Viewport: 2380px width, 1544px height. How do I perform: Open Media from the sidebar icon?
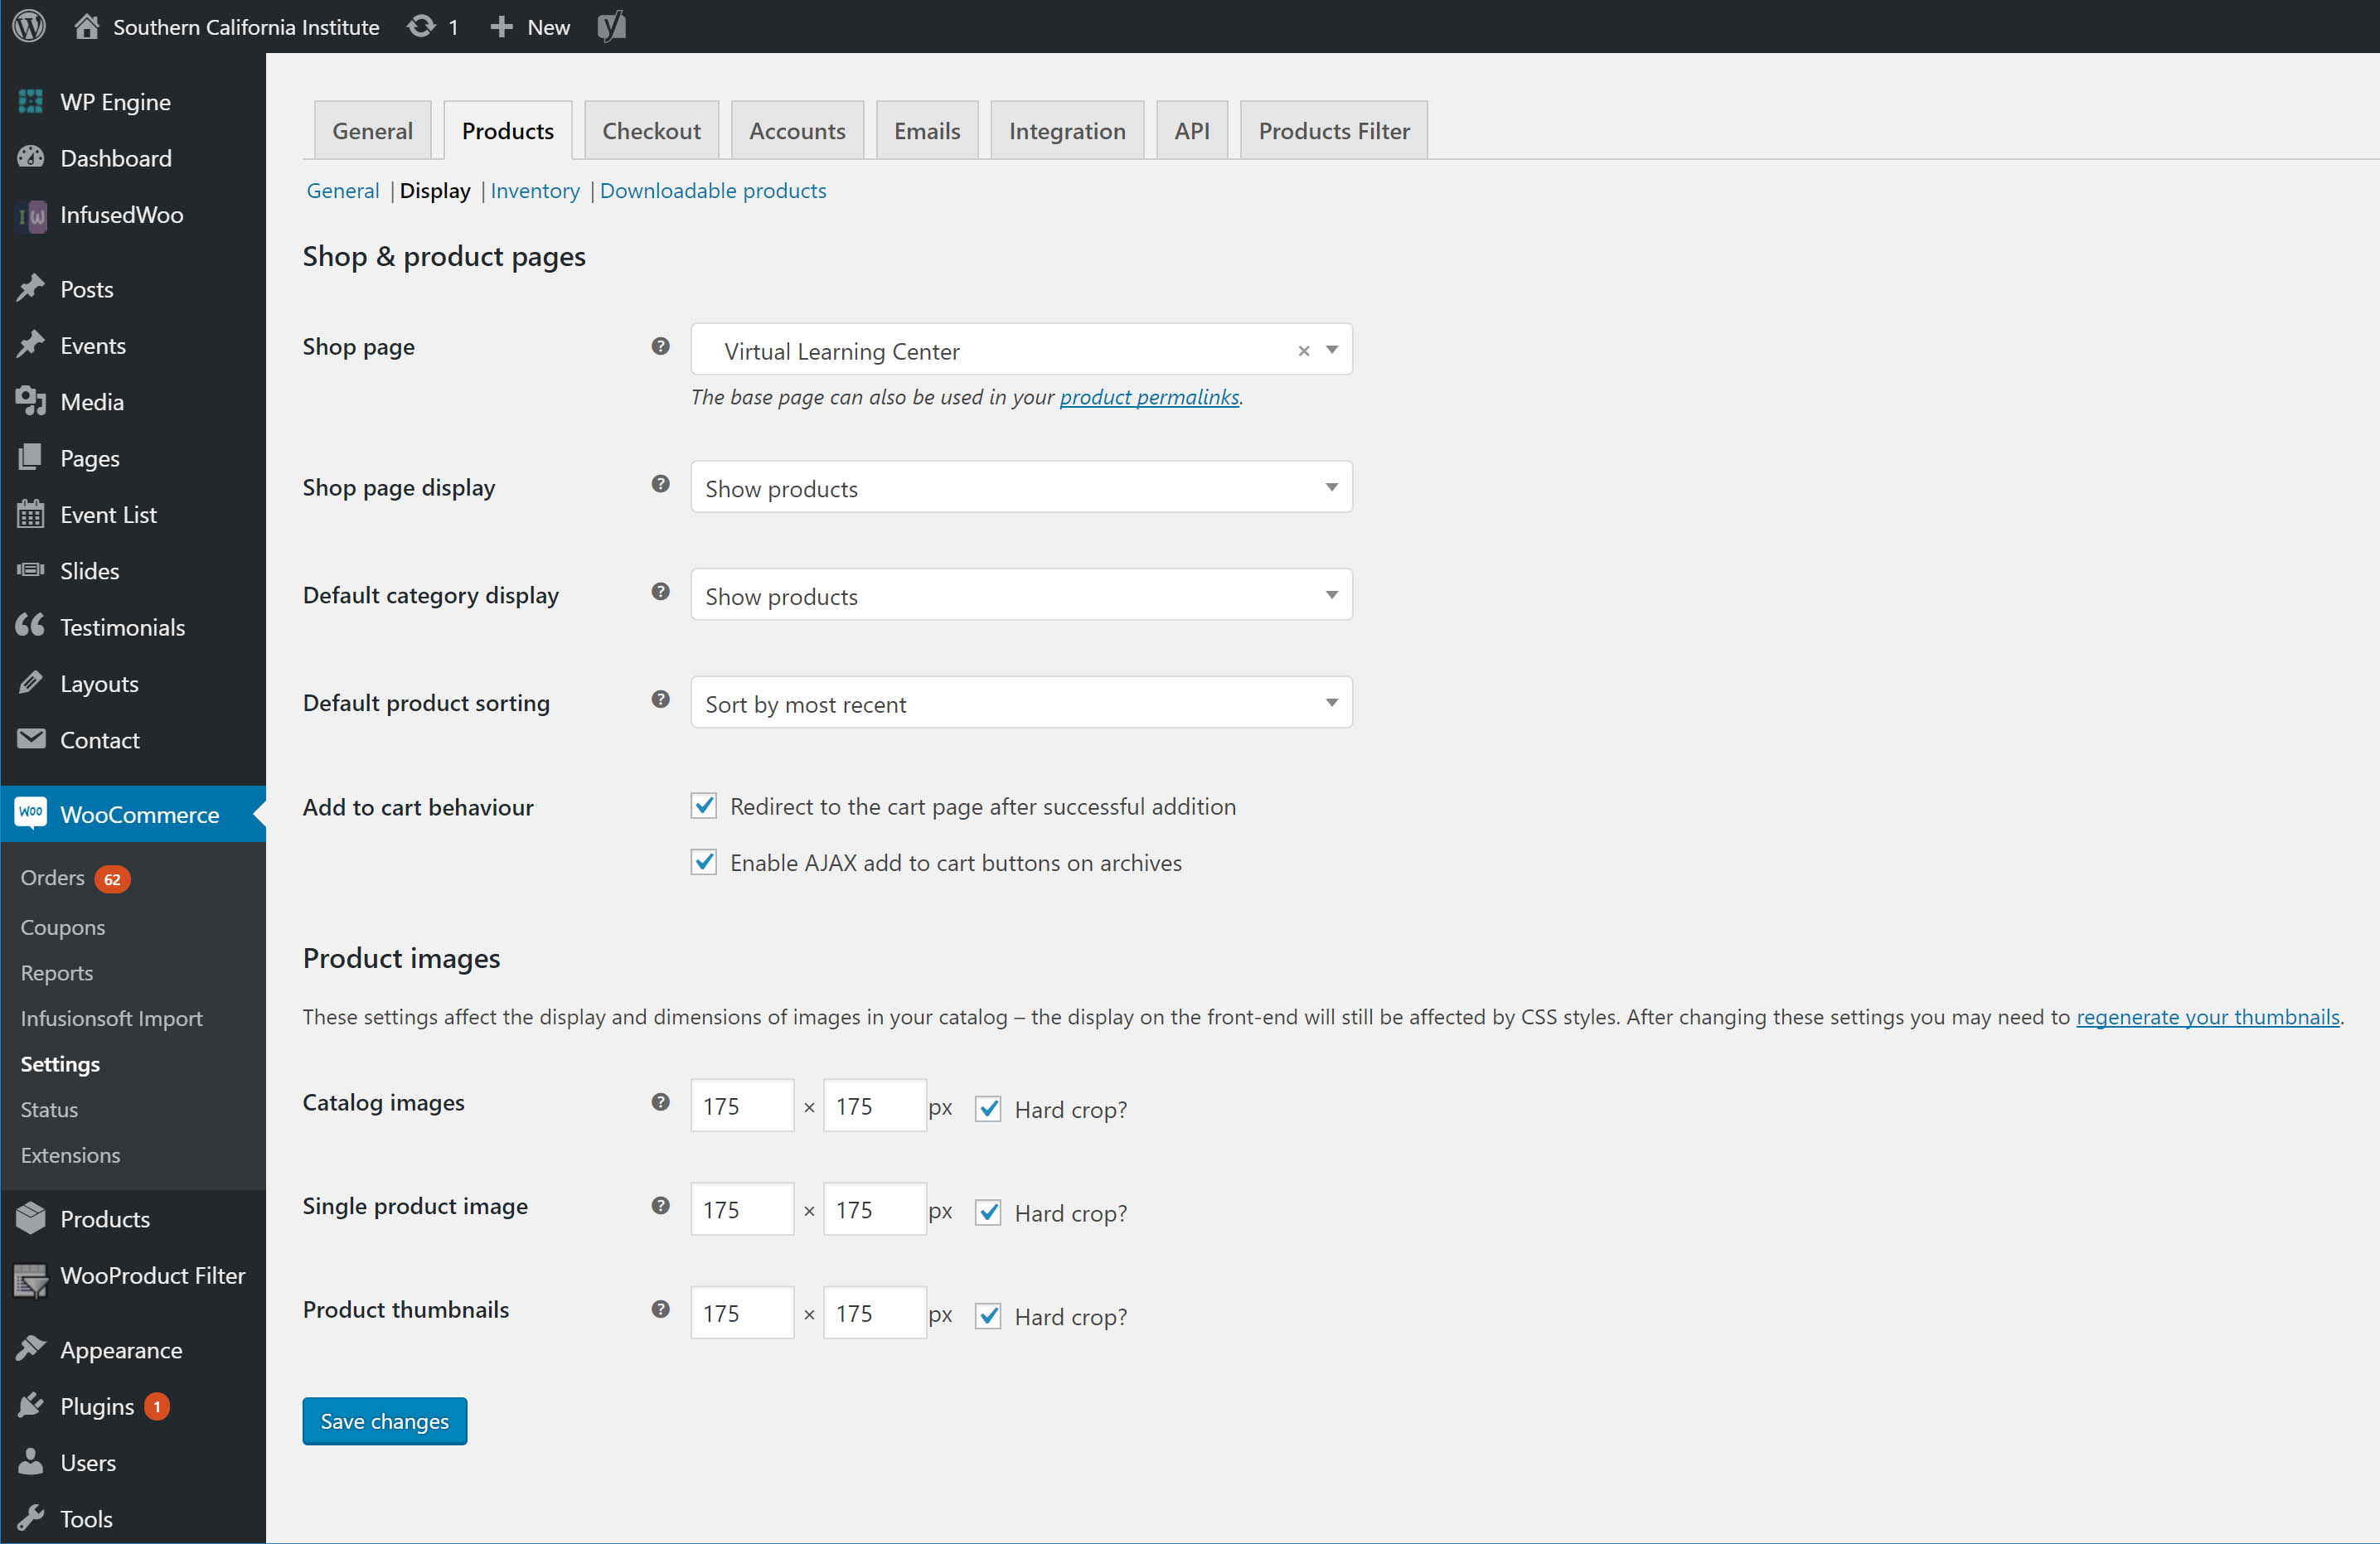tap(31, 401)
